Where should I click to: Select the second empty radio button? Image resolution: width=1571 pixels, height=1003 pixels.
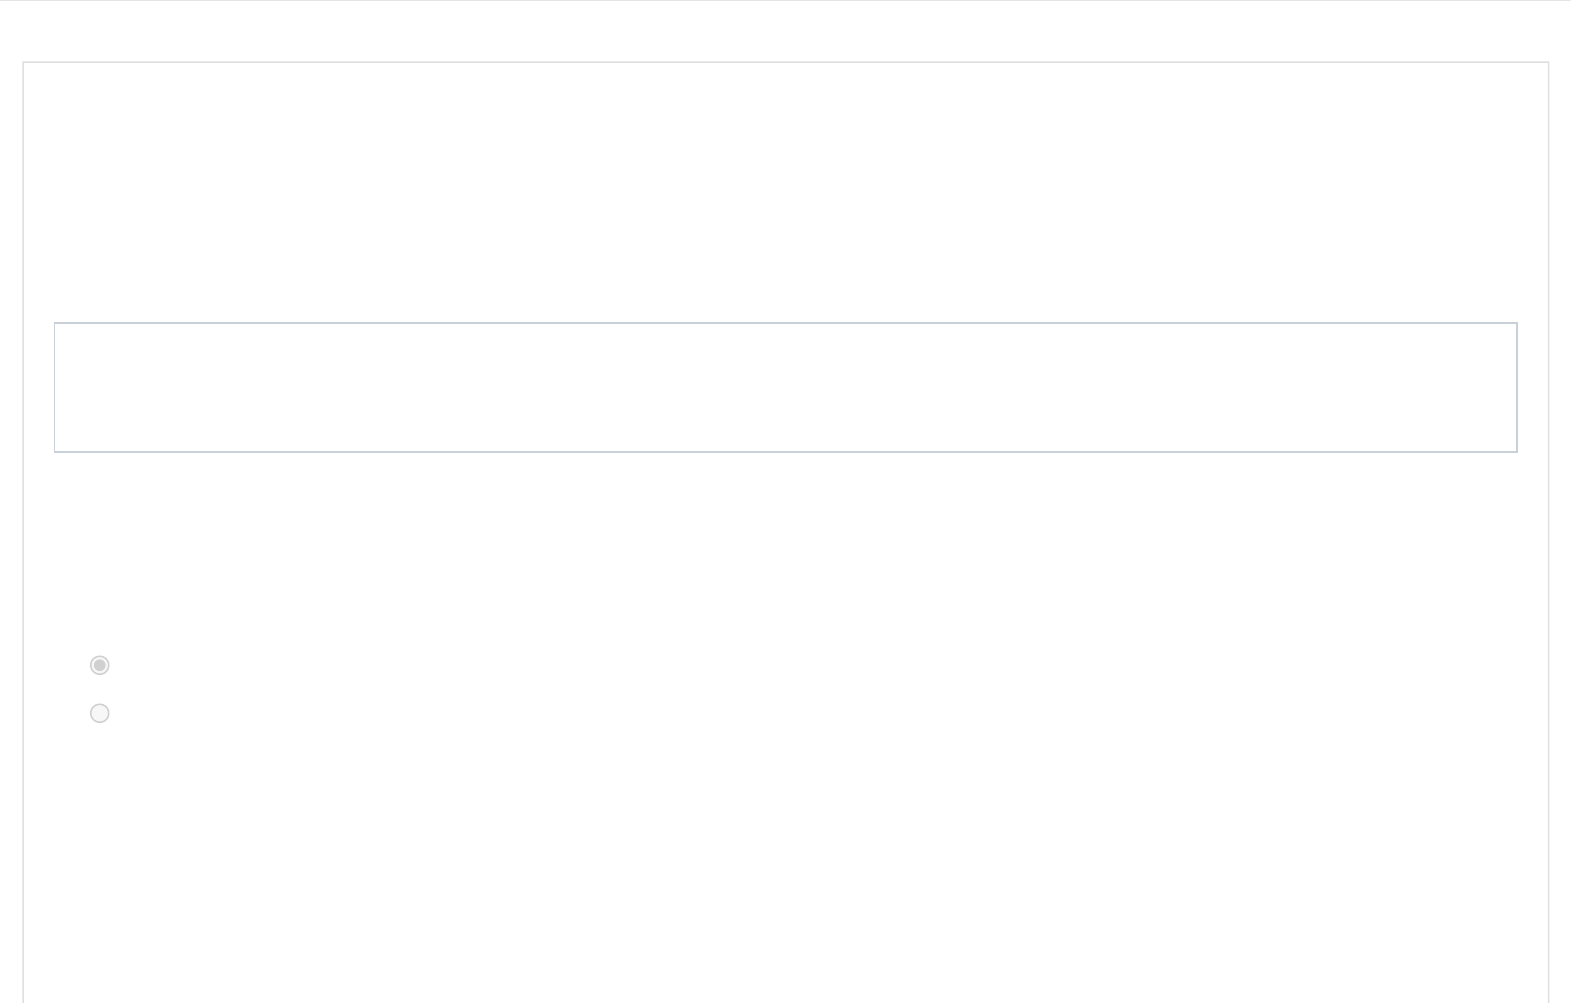[100, 713]
